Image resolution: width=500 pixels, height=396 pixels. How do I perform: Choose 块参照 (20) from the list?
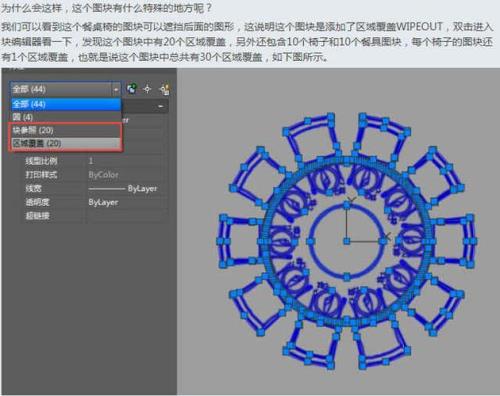[x=66, y=130]
